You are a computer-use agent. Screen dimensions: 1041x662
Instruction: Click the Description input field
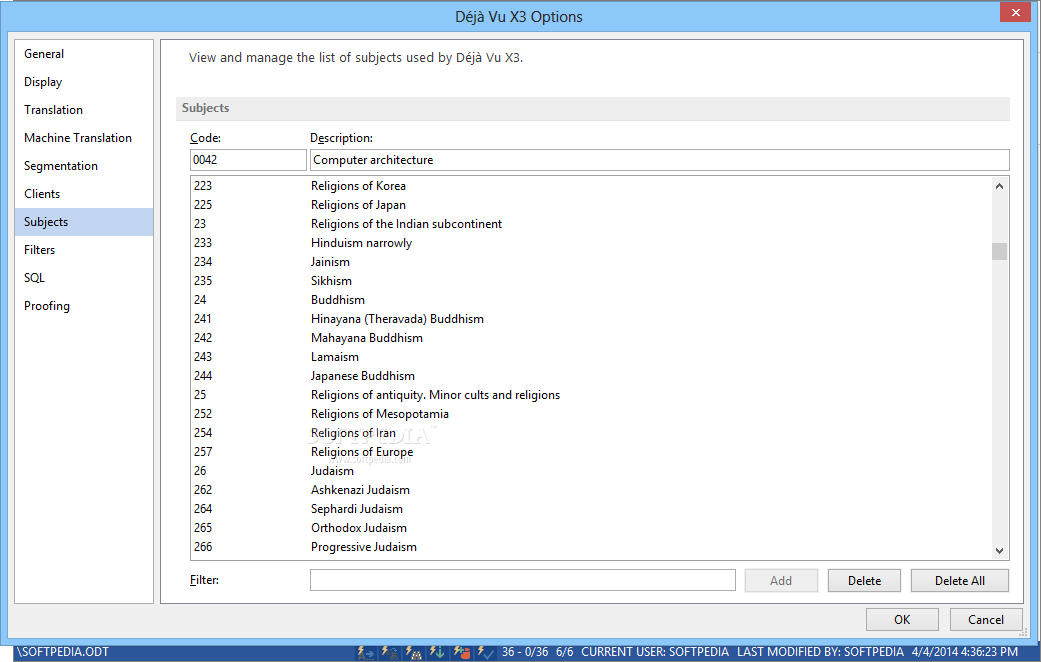tap(659, 160)
